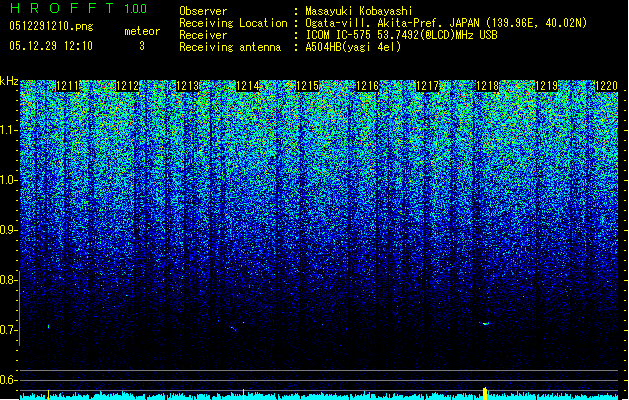
Task: Select the file name 0512291210.png
Action: coord(51,27)
